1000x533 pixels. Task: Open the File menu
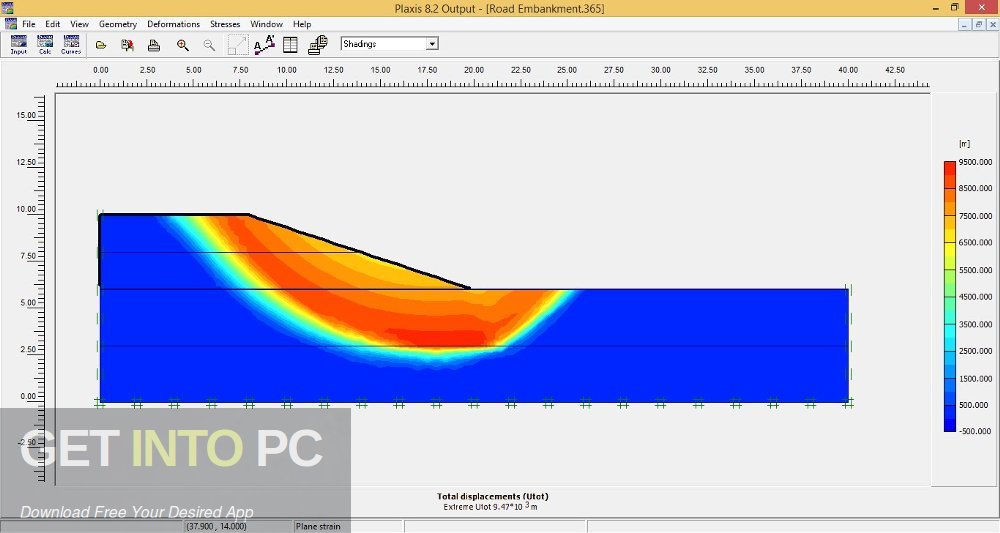[29, 24]
